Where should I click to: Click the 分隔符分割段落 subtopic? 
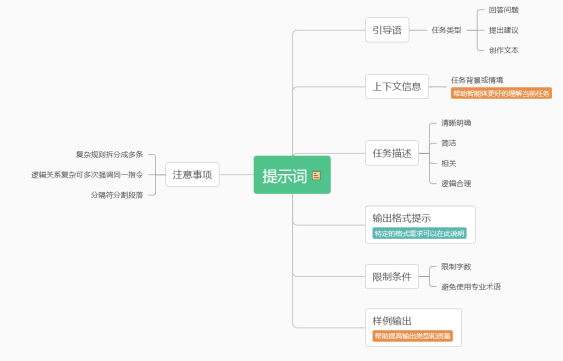coord(117,195)
